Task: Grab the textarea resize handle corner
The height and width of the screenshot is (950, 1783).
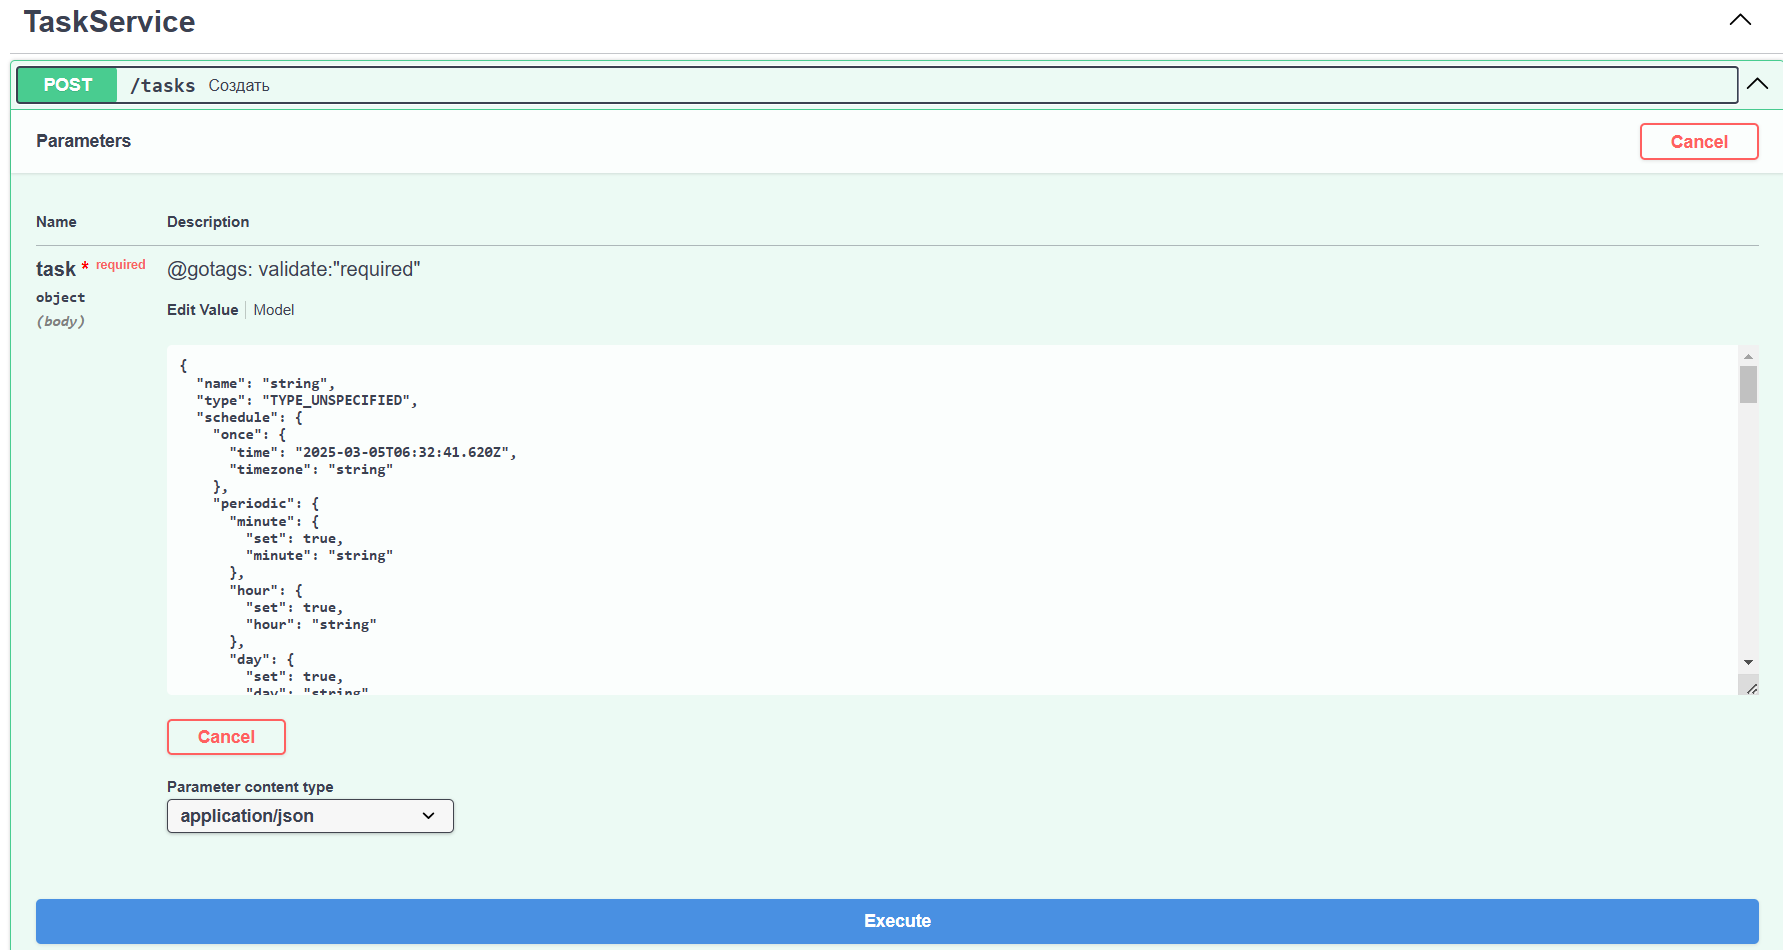Action: click(1750, 687)
